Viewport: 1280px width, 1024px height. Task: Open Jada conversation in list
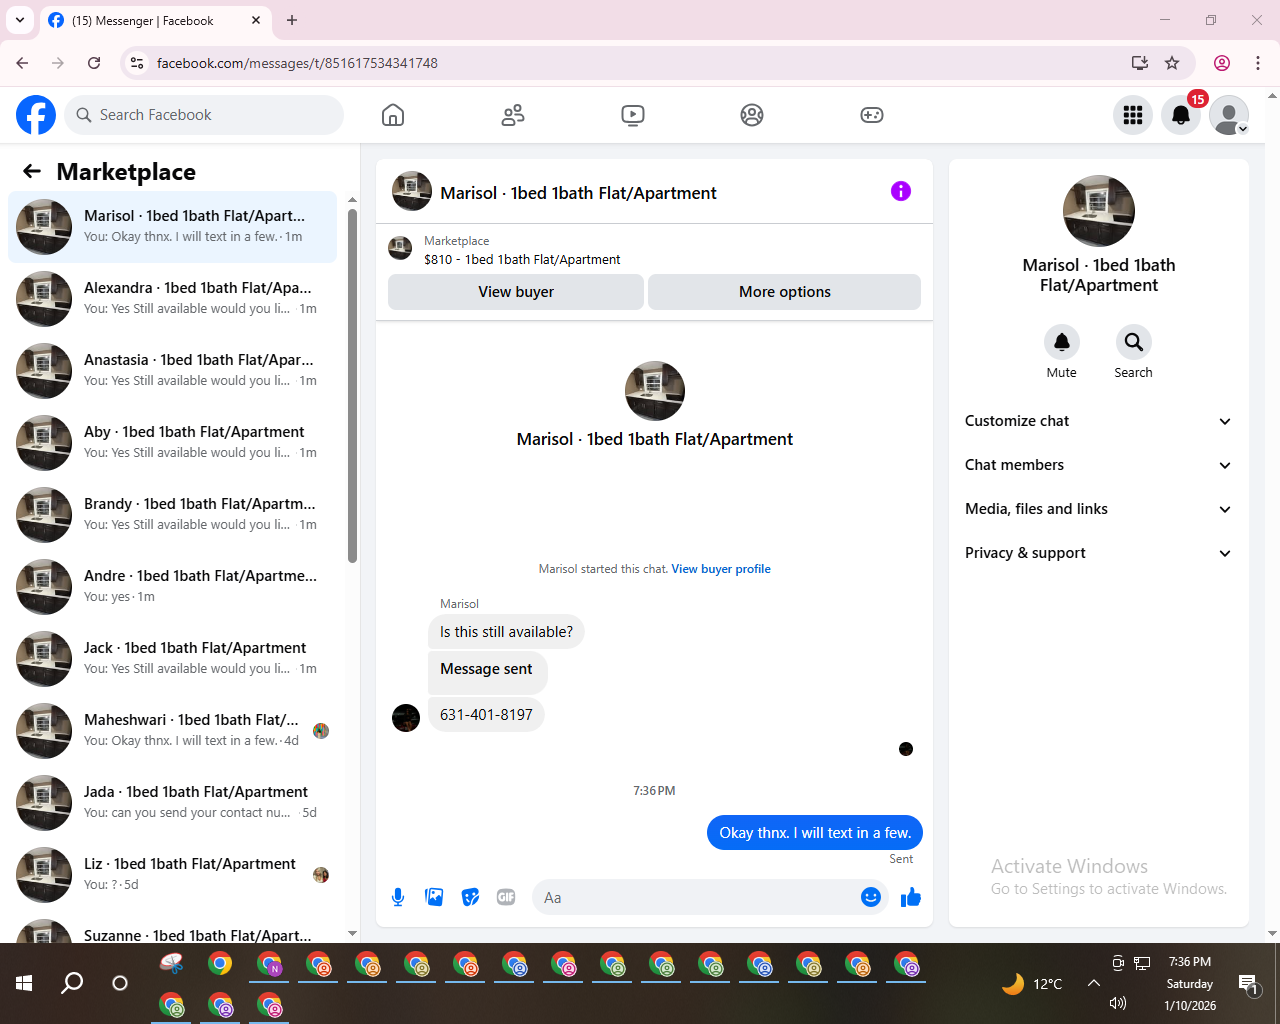(x=172, y=803)
